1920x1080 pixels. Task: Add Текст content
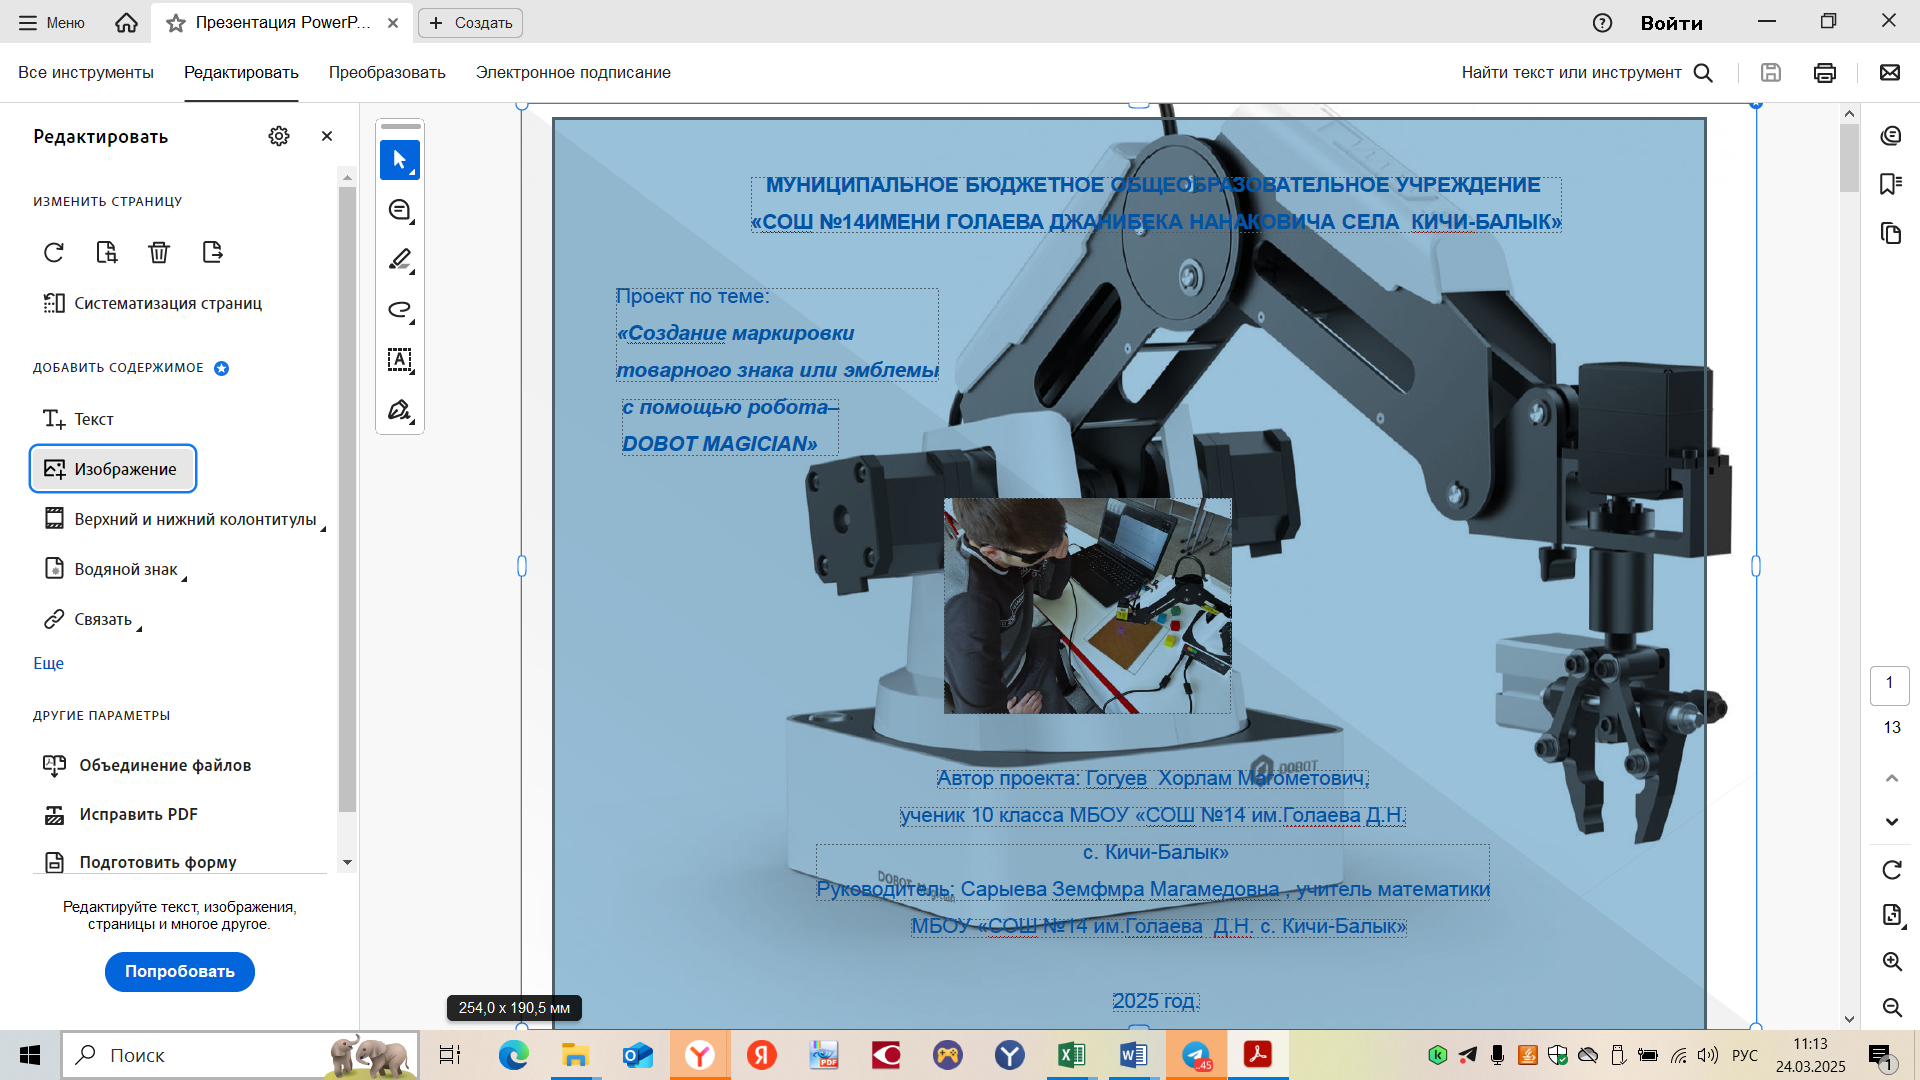pos(78,419)
